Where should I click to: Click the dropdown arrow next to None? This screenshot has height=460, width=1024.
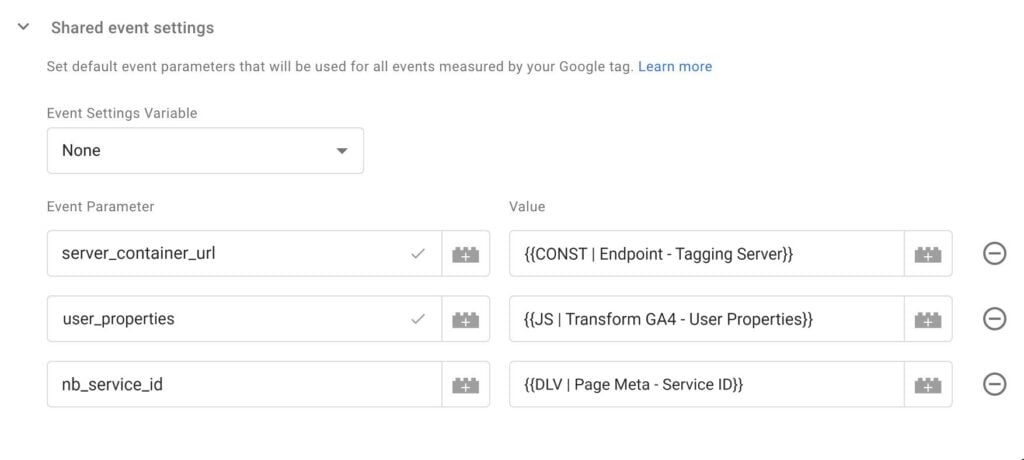341,151
